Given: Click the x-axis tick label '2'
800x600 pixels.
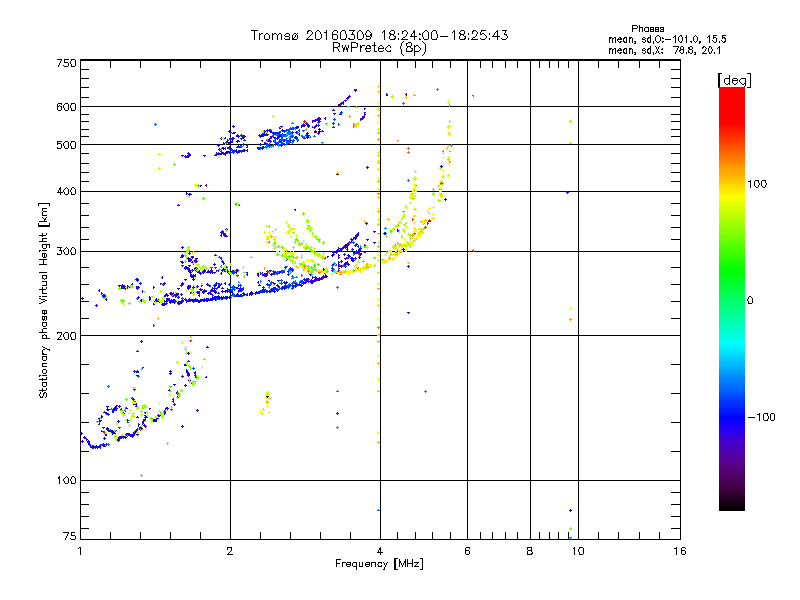Looking at the screenshot, I should (230, 551).
